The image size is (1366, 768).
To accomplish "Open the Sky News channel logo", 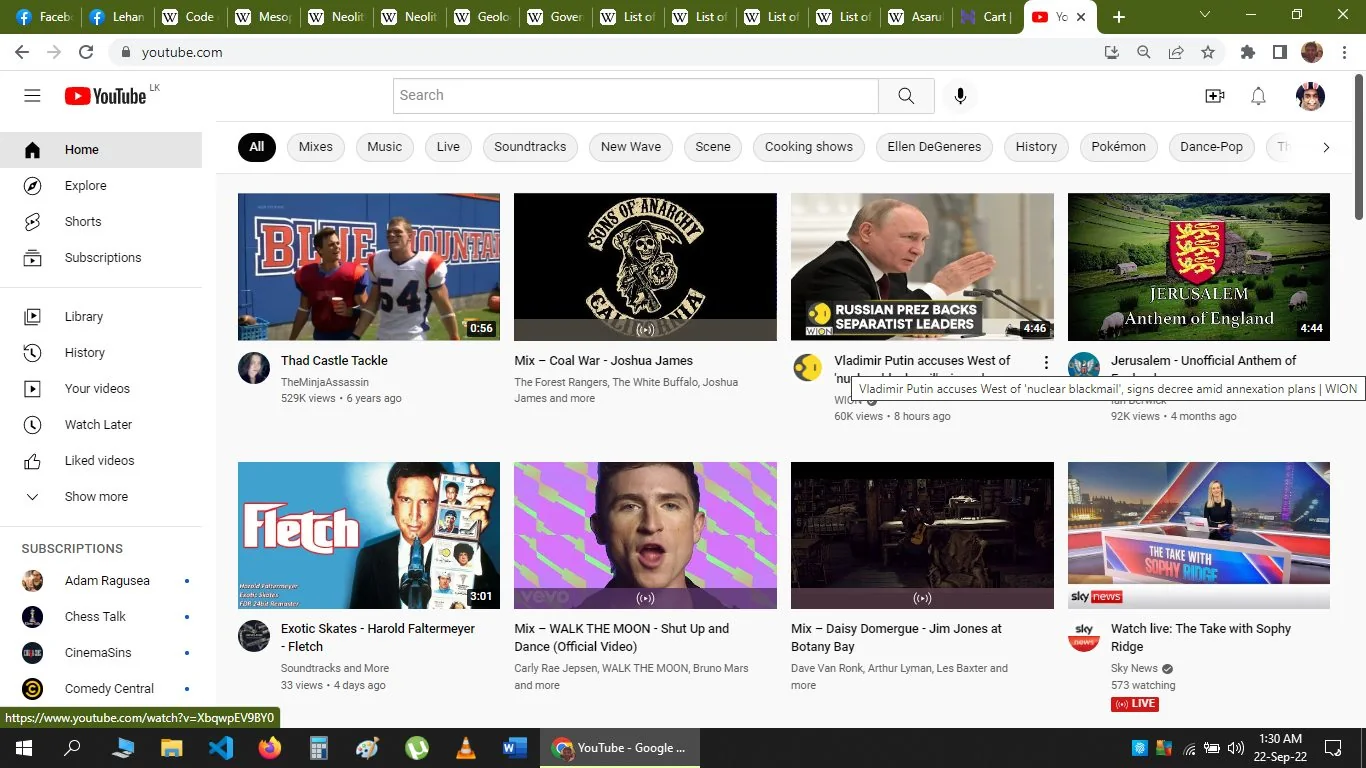I will 1084,636.
